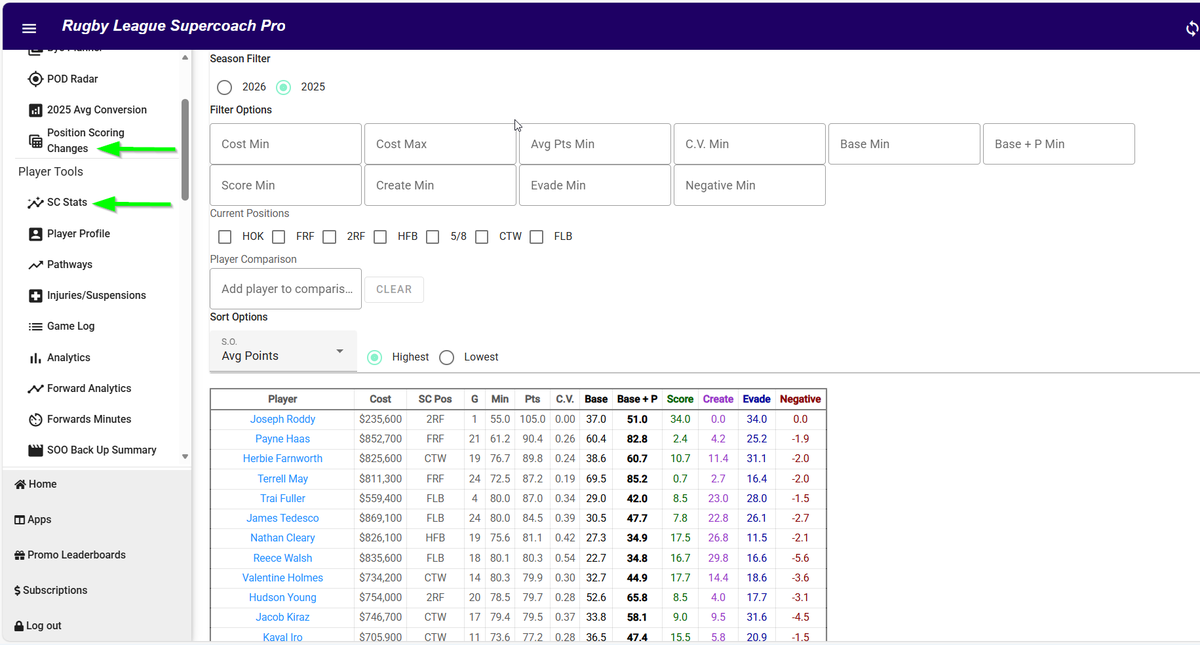Choose the Highest sort order radio

point(375,357)
